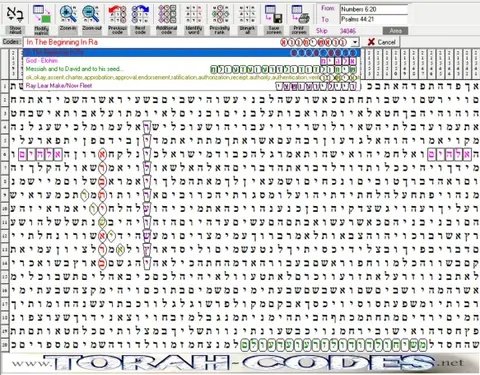Click the gray Area button
The height and width of the screenshot is (375, 480).
coord(395,31)
